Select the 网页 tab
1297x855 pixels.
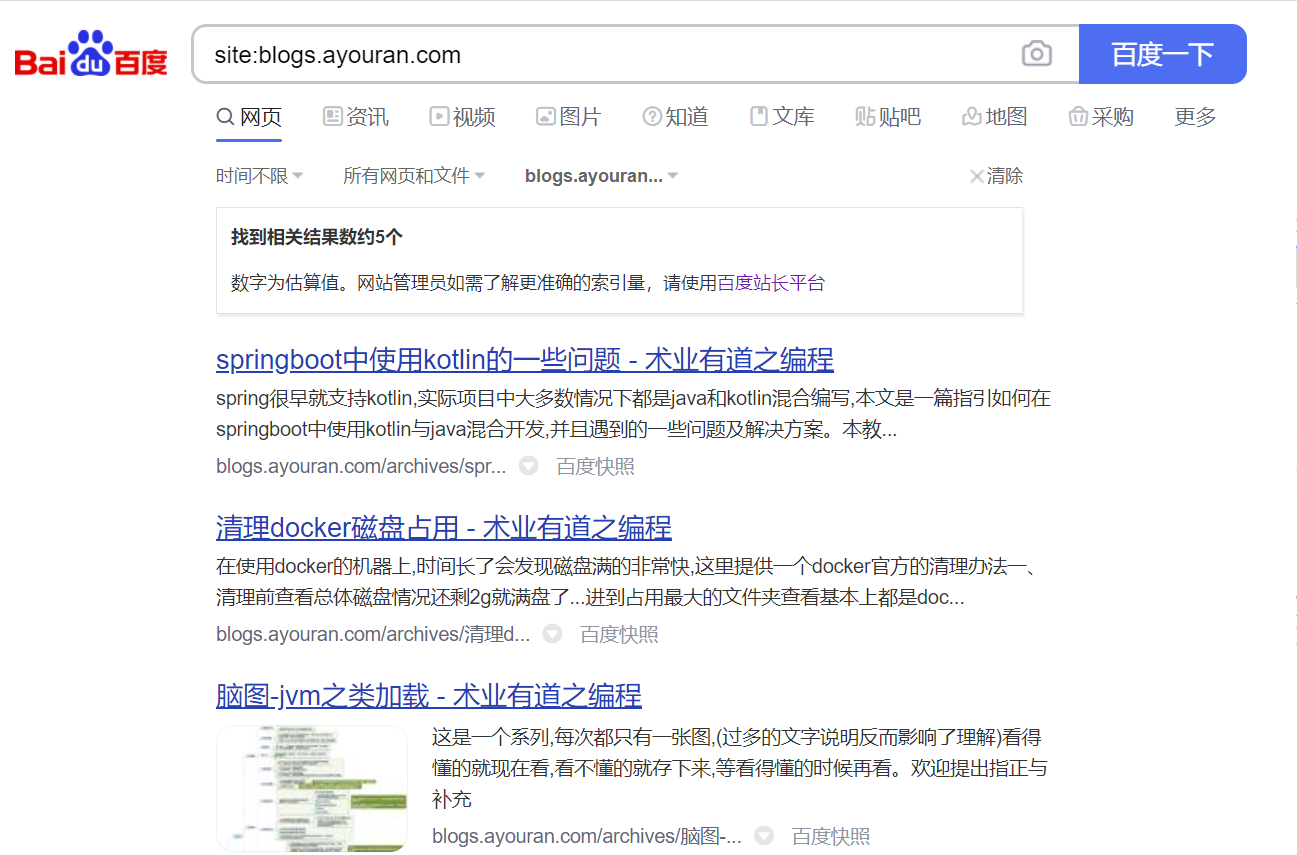249,117
